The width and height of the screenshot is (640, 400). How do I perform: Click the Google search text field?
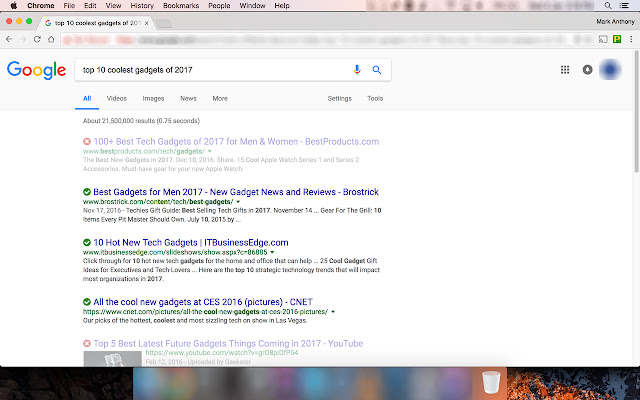(210, 70)
